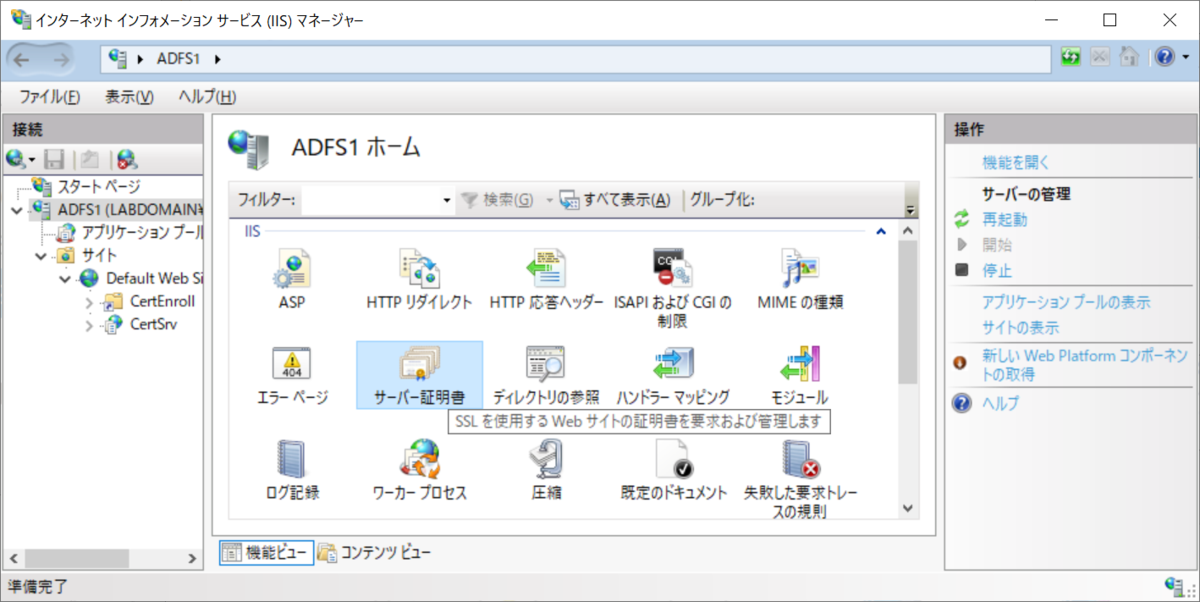This screenshot has width=1200, height=602.
Task: Collapse the ADFS1 server tree node
Action: point(16,210)
